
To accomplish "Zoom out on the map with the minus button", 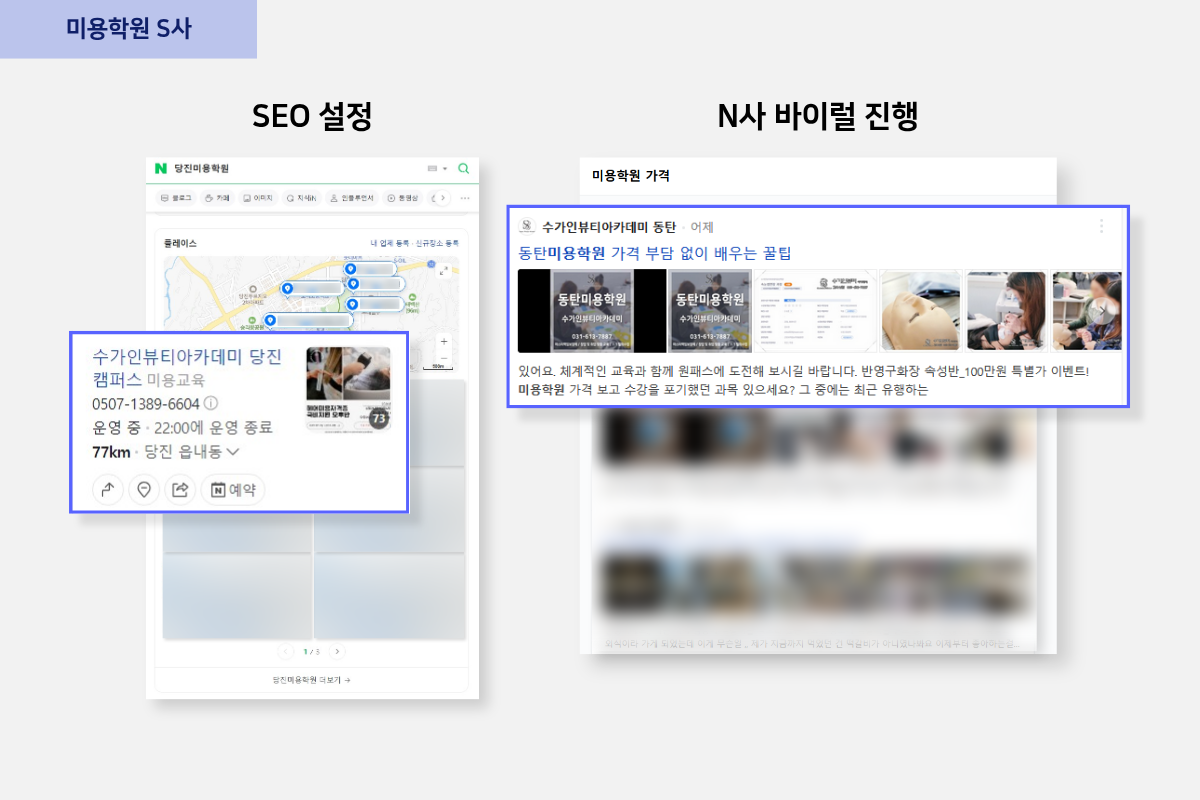I will (444, 356).
